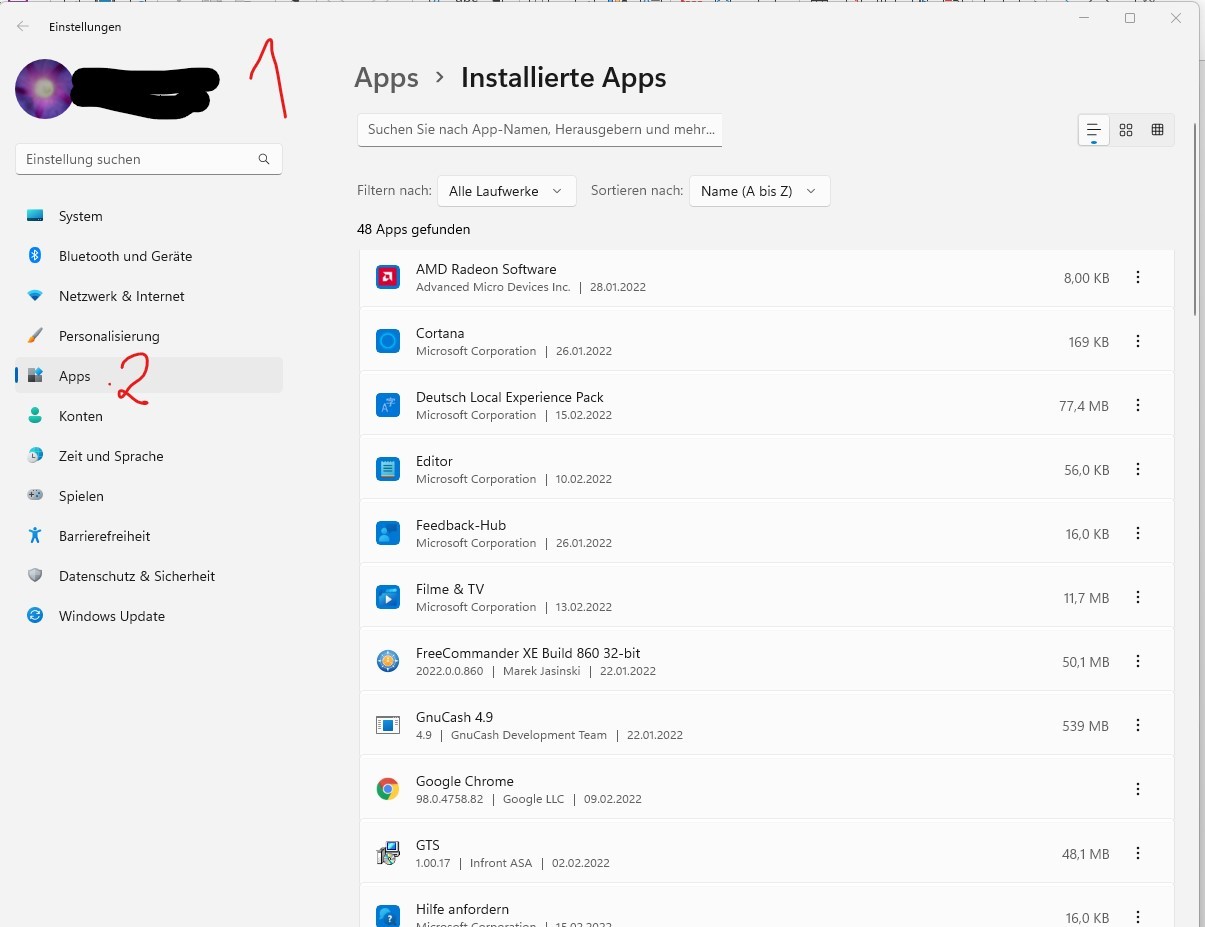This screenshot has width=1205, height=927.
Task: Switch to table view layout
Action: click(x=1157, y=130)
